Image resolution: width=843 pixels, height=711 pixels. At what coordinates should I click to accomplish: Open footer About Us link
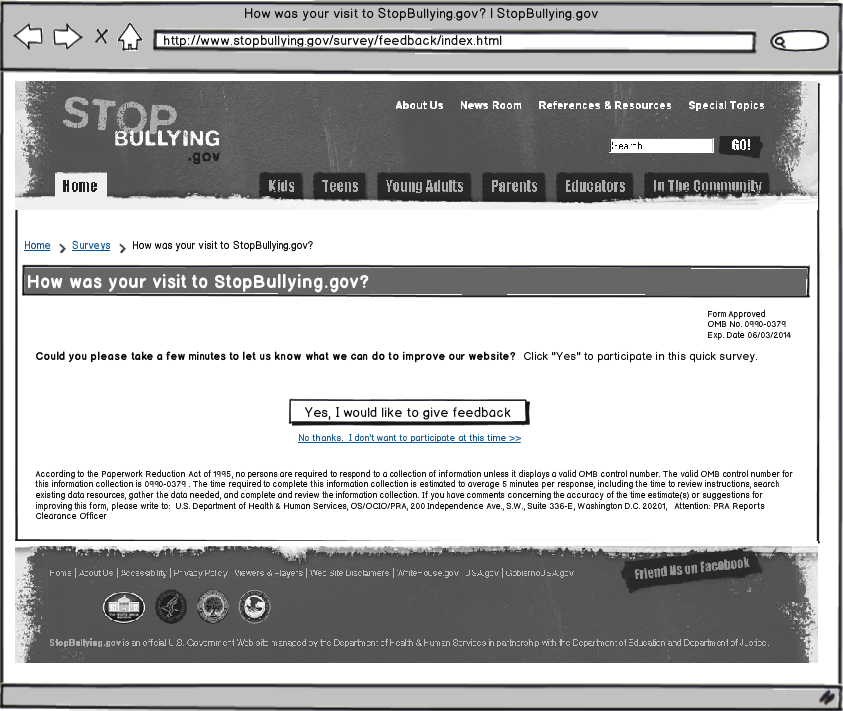96,573
